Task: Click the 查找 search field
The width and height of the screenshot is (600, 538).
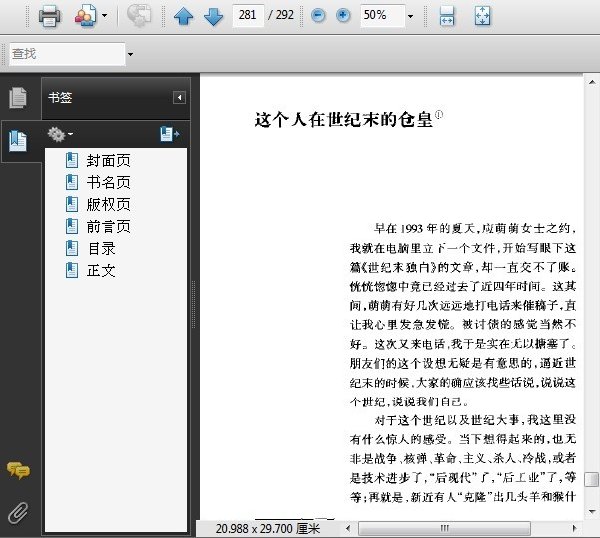Action: pos(67,54)
